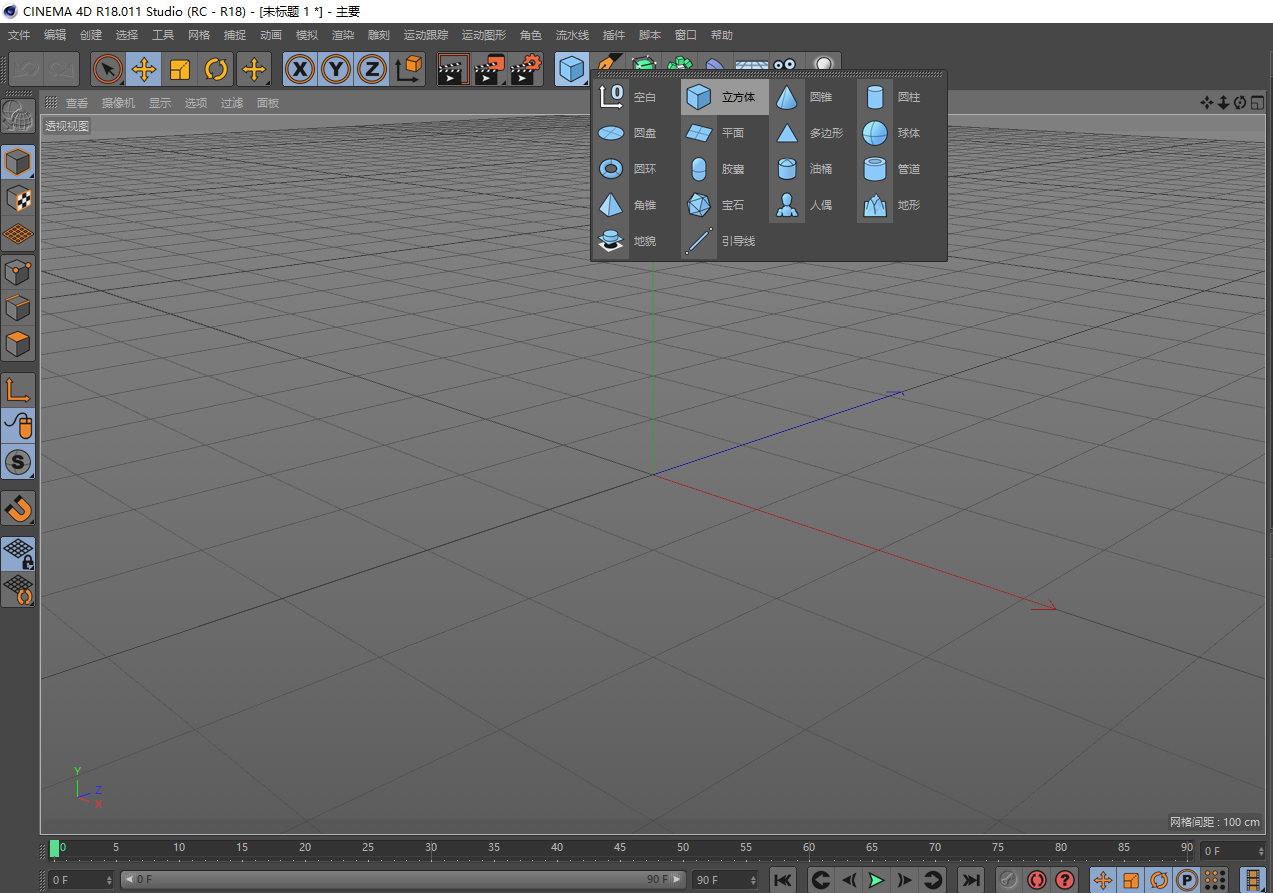Screen dimensions: 1273x893
Task: Open the viewport 查看 menu
Action: [77, 103]
